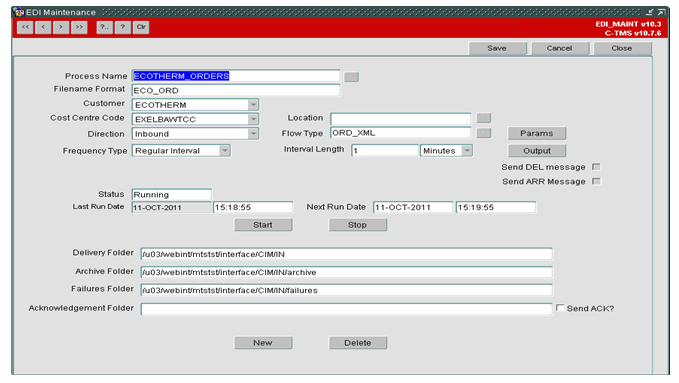This screenshot has height=383, width=679.
Task: Click the empty Location field
Action: click(x=401, y=119)
